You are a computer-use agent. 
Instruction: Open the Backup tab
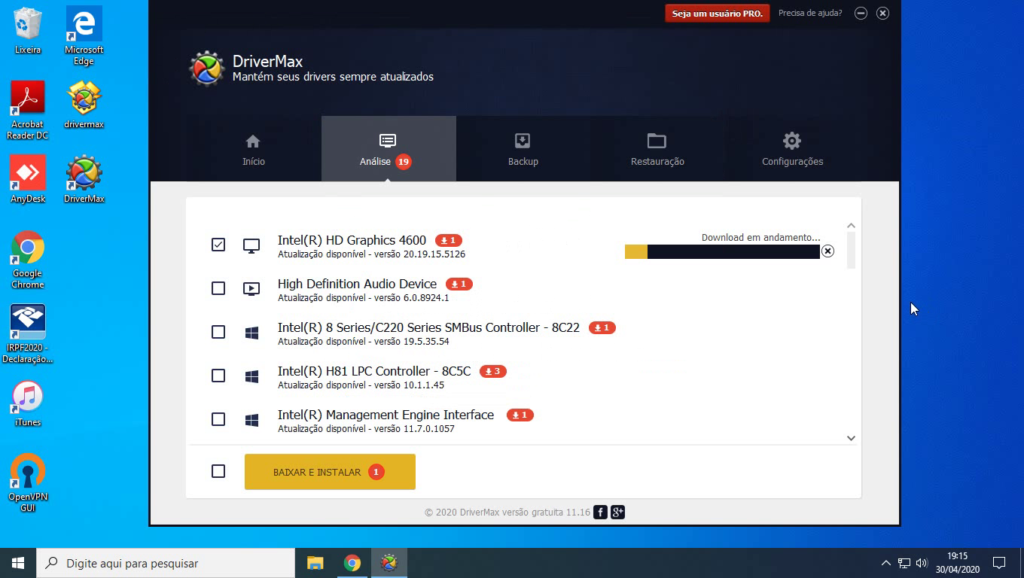tap(522, 150)
